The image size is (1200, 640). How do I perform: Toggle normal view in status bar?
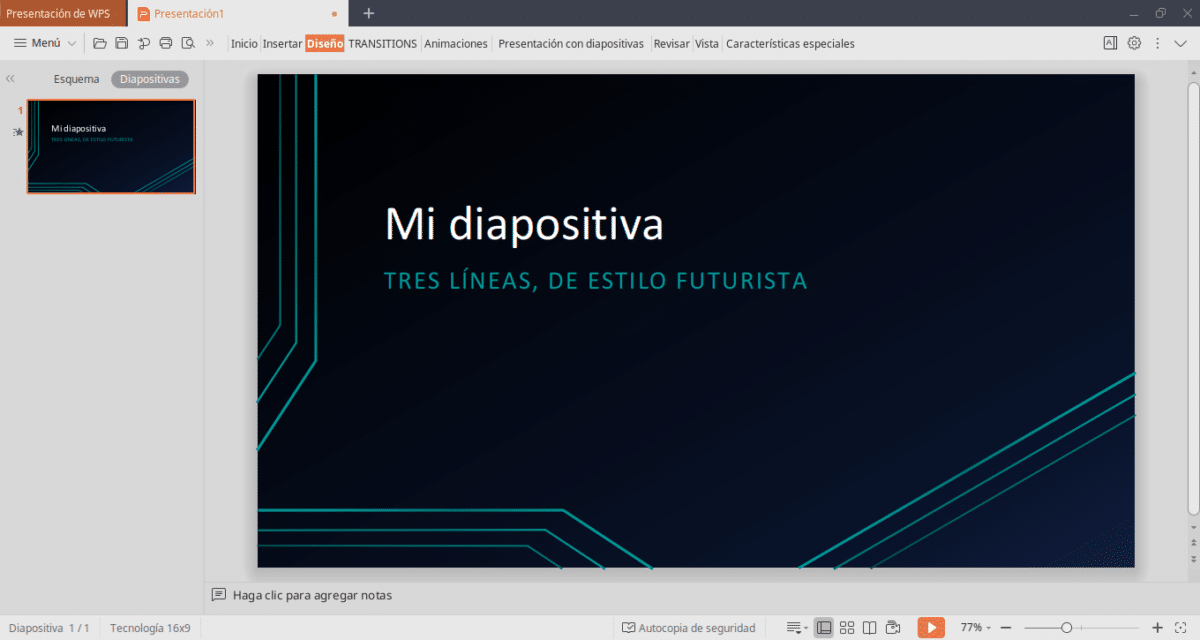coord(824,628)
